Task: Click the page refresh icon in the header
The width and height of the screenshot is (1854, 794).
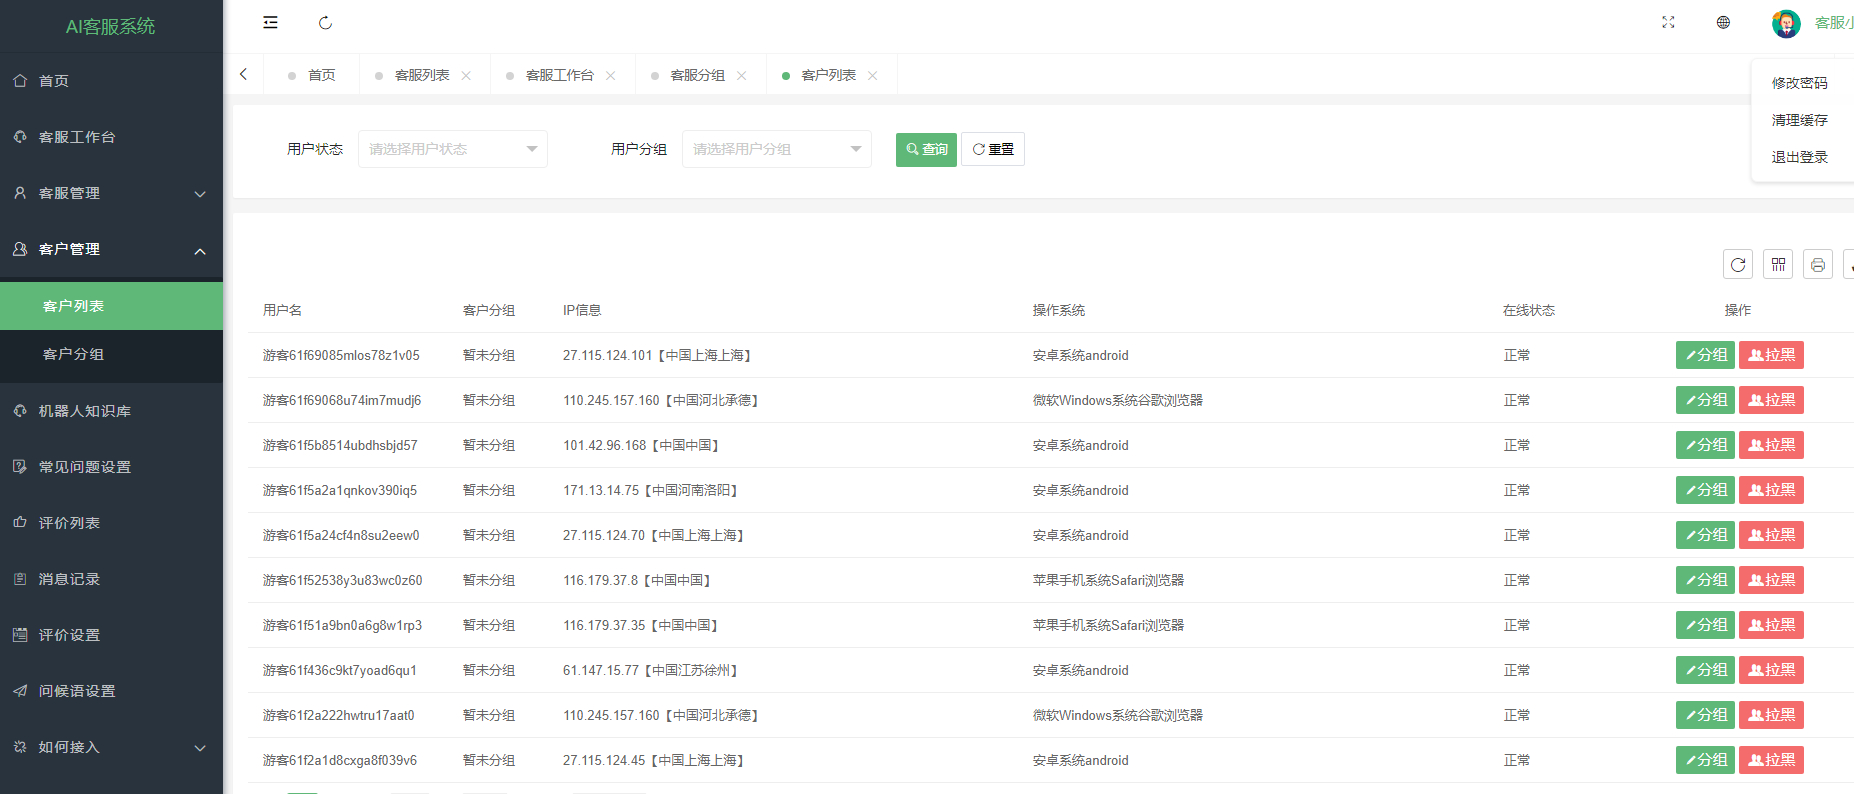Action: pos(325,22)
